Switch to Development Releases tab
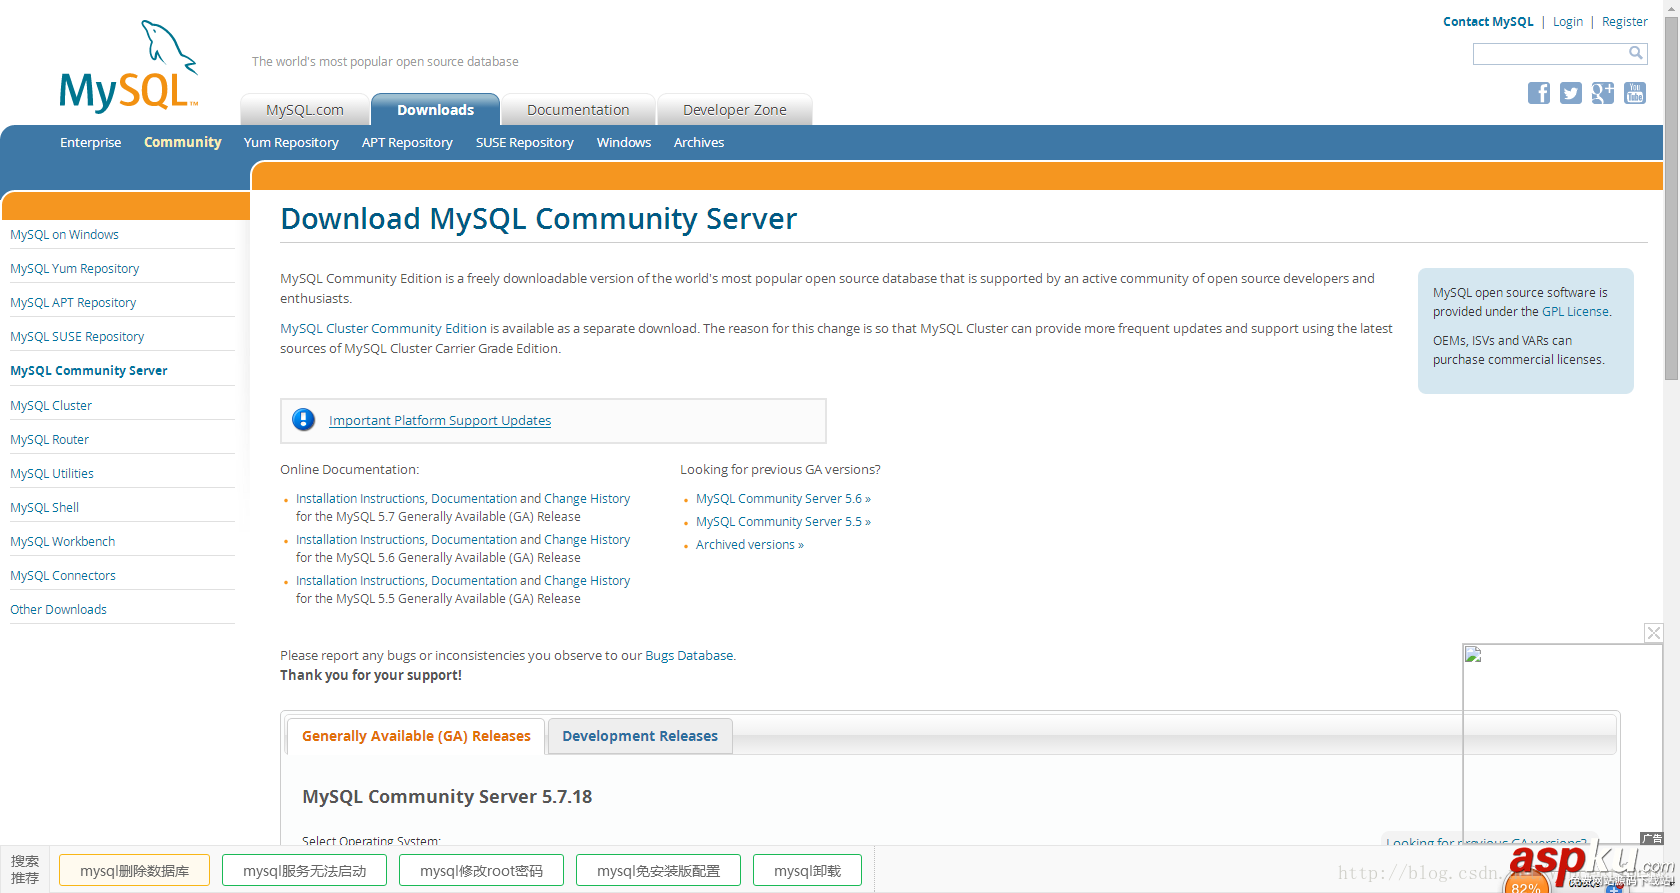Screen dimensions: 1680x893 pyautogui.click(x=640, y=736)
